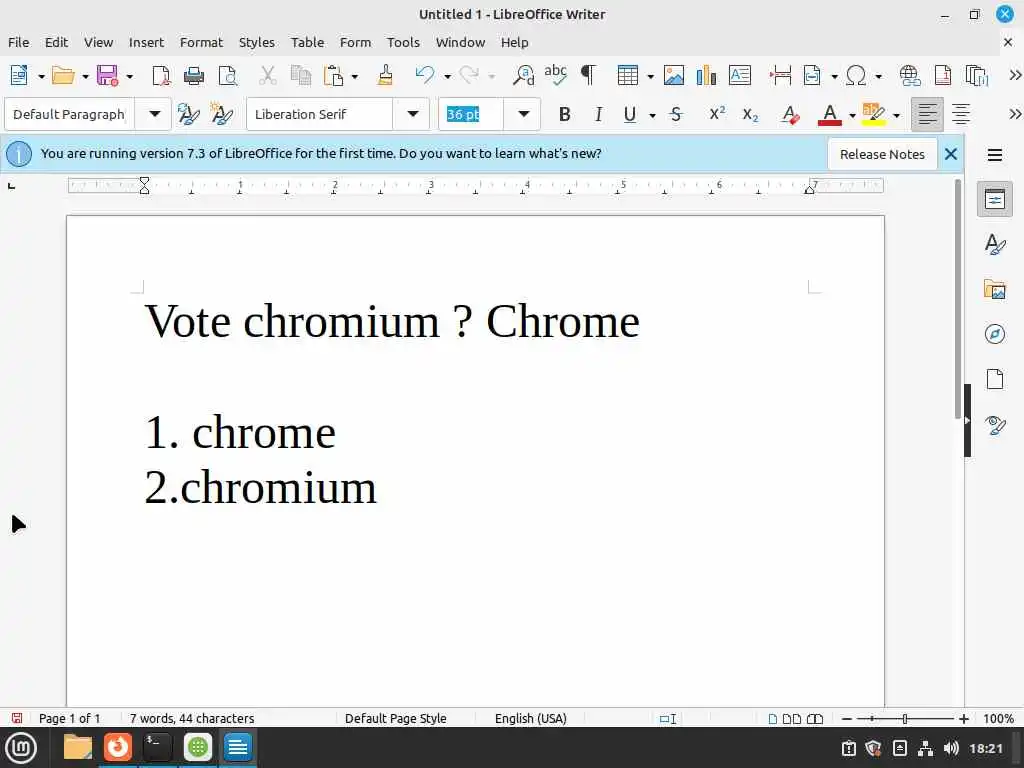
Task: Open the Save dropdown arrow
Action: coord(129,77)
